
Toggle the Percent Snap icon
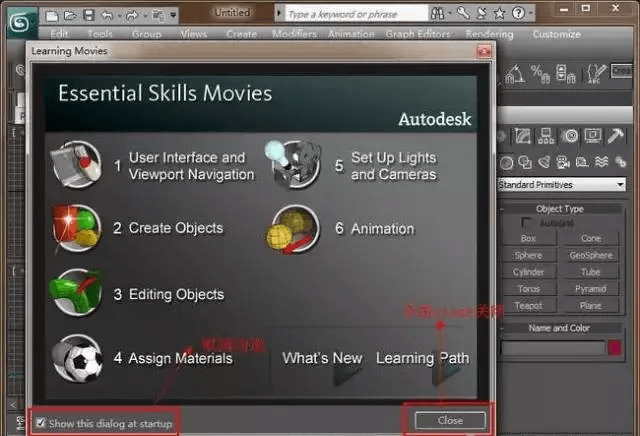[540, 74]
